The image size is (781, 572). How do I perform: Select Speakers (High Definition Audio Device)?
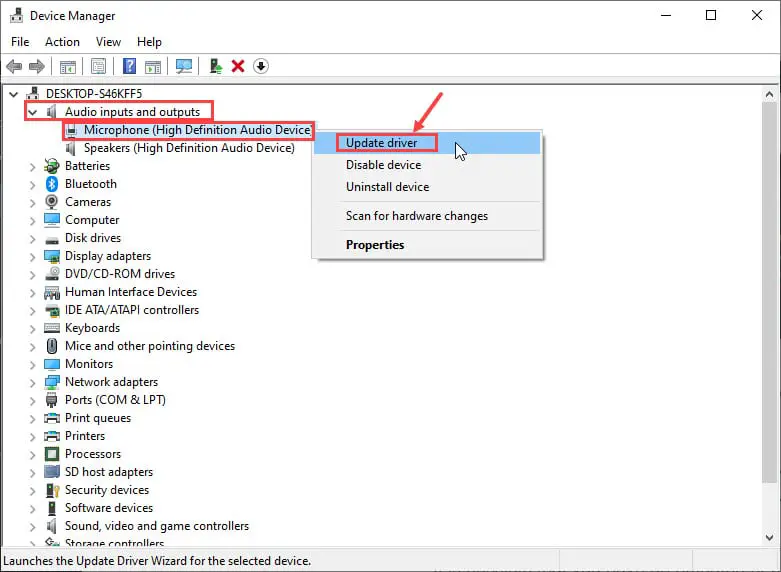(x=189, y=148)
